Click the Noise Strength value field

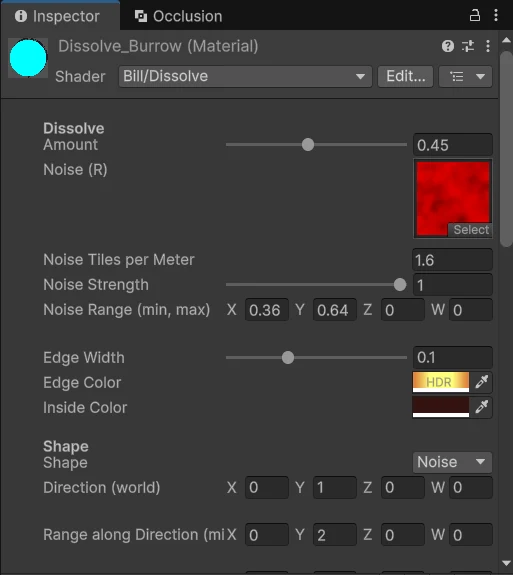(x=452, y=285)
